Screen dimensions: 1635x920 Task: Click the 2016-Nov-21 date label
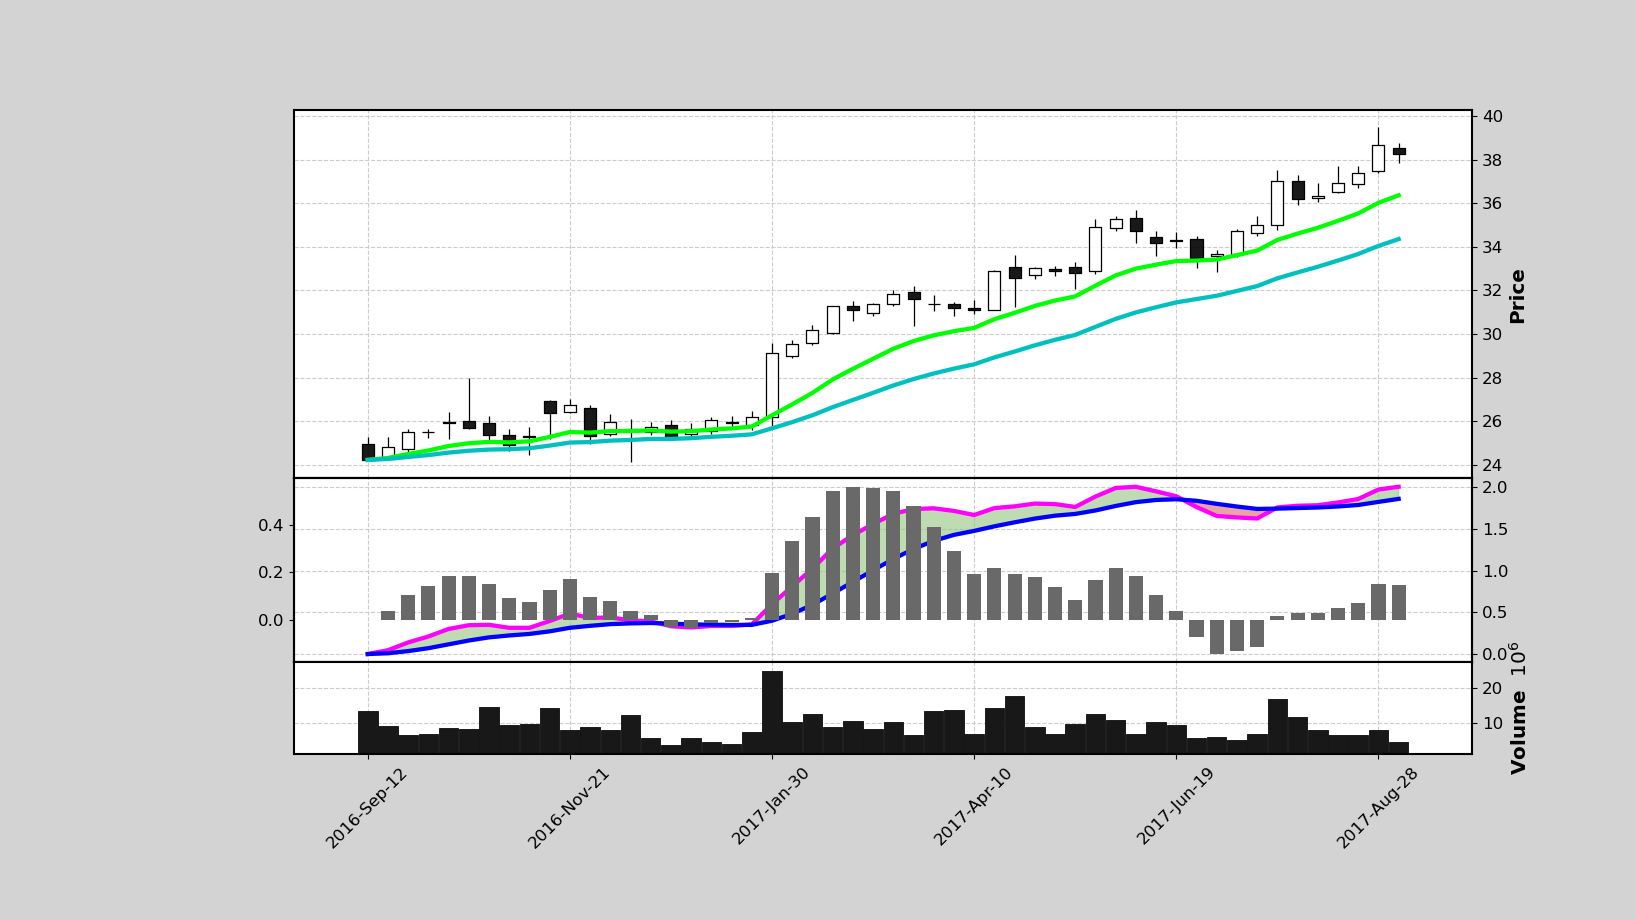(569, 808)
